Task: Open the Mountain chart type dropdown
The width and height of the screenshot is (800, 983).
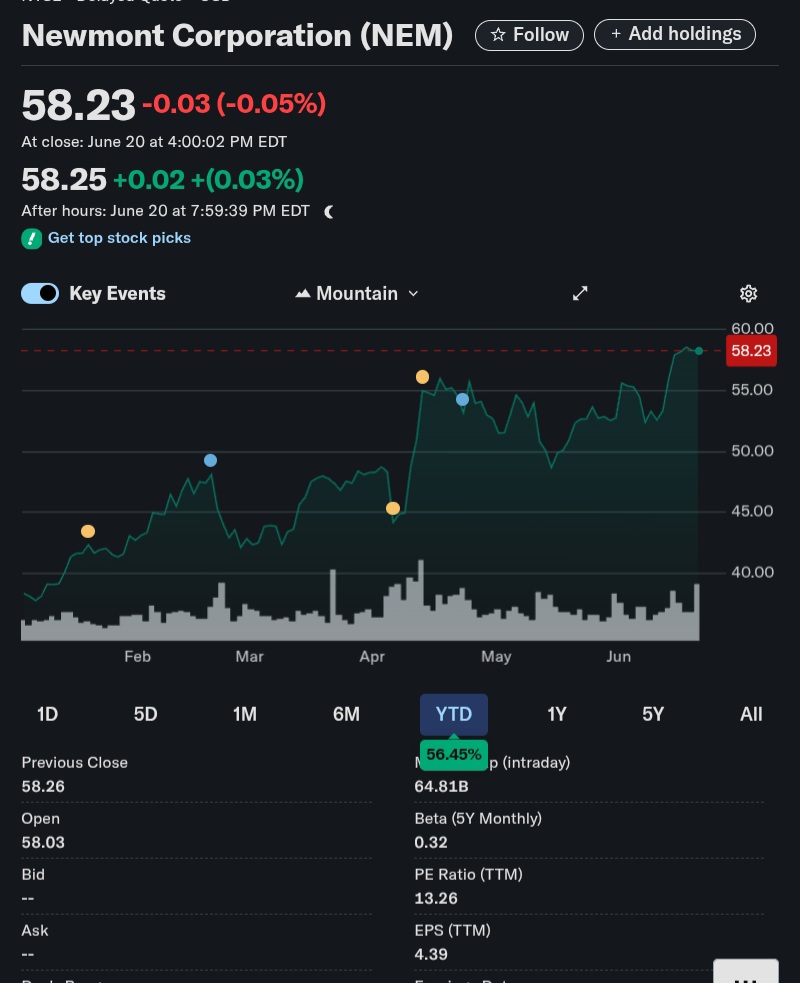Action: [x=357, y=293]
